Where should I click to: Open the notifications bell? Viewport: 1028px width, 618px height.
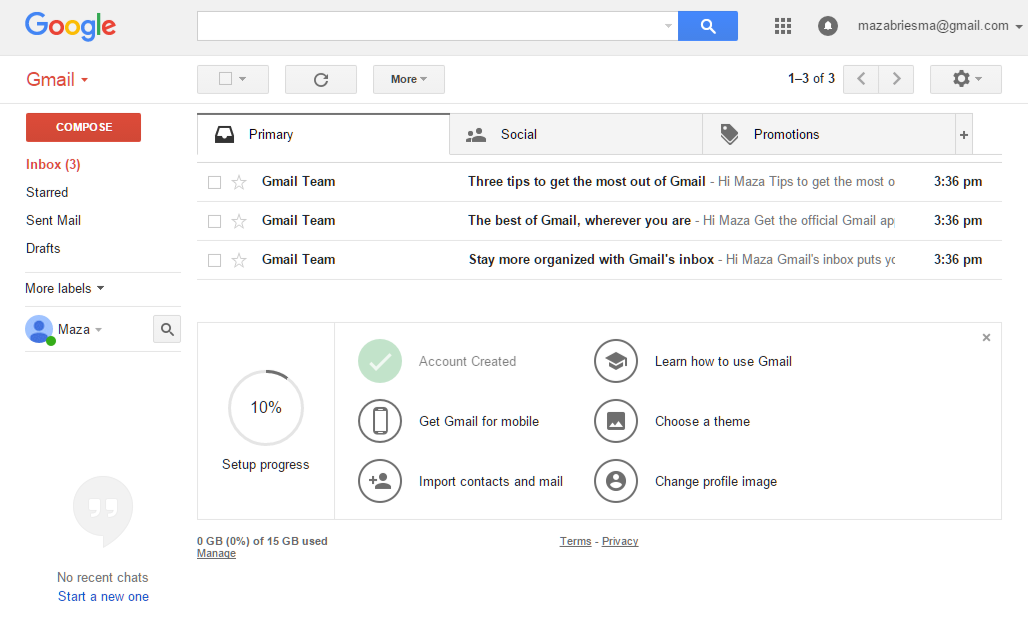[x=827, y=26]
